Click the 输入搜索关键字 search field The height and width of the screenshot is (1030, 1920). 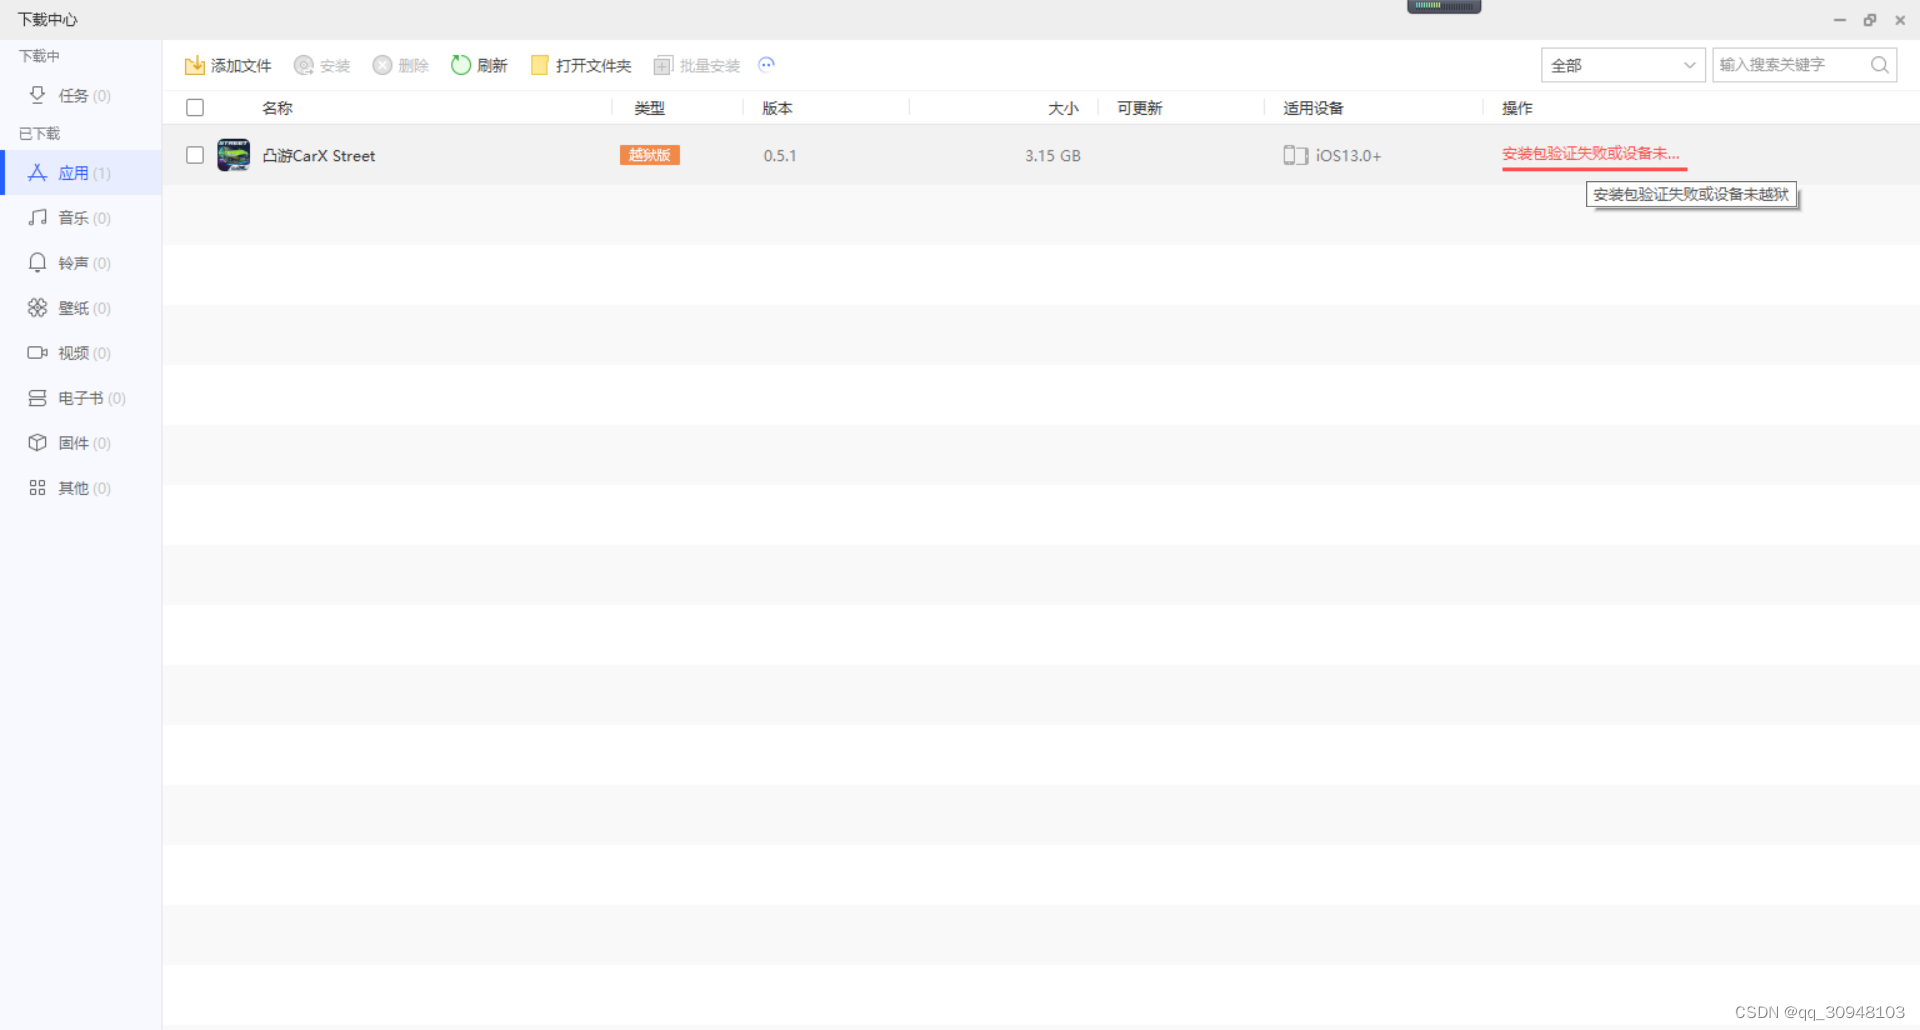click(x=1790, y=65)
